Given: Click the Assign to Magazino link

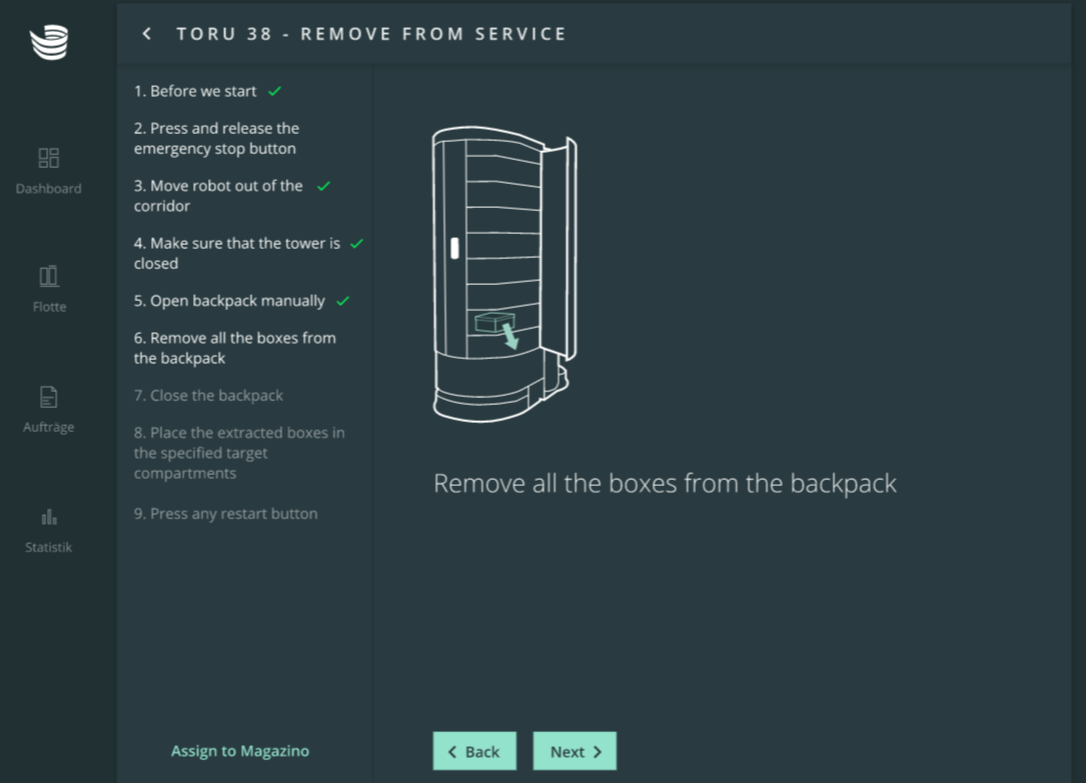Looking at the screenshot, I should (x=240, y=751).
